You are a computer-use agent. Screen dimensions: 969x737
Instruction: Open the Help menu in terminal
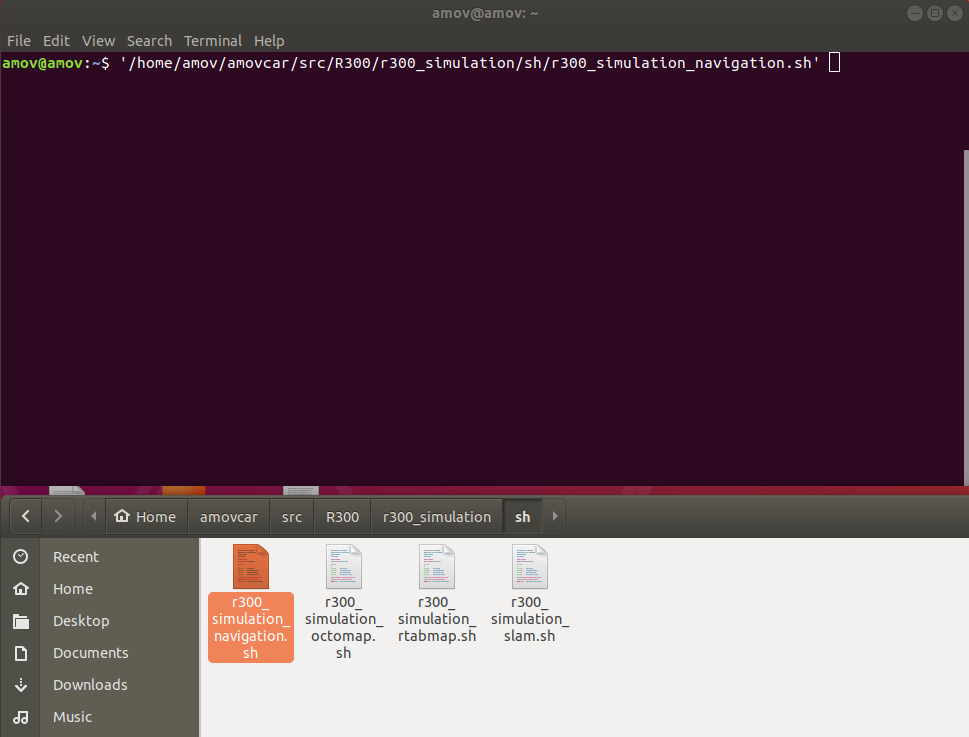[269, 41]
